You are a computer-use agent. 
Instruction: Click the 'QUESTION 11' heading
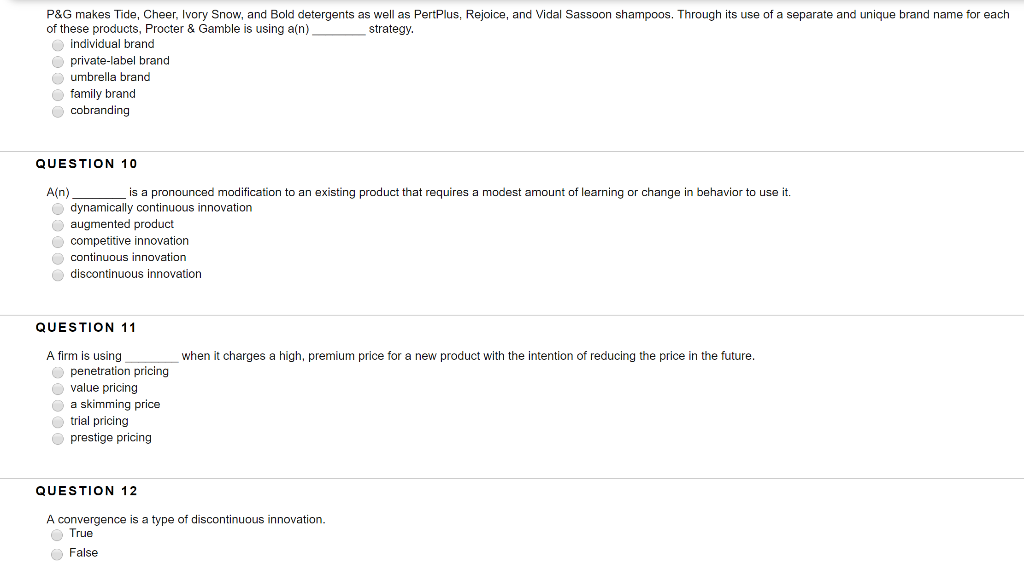tap(86, 328)
